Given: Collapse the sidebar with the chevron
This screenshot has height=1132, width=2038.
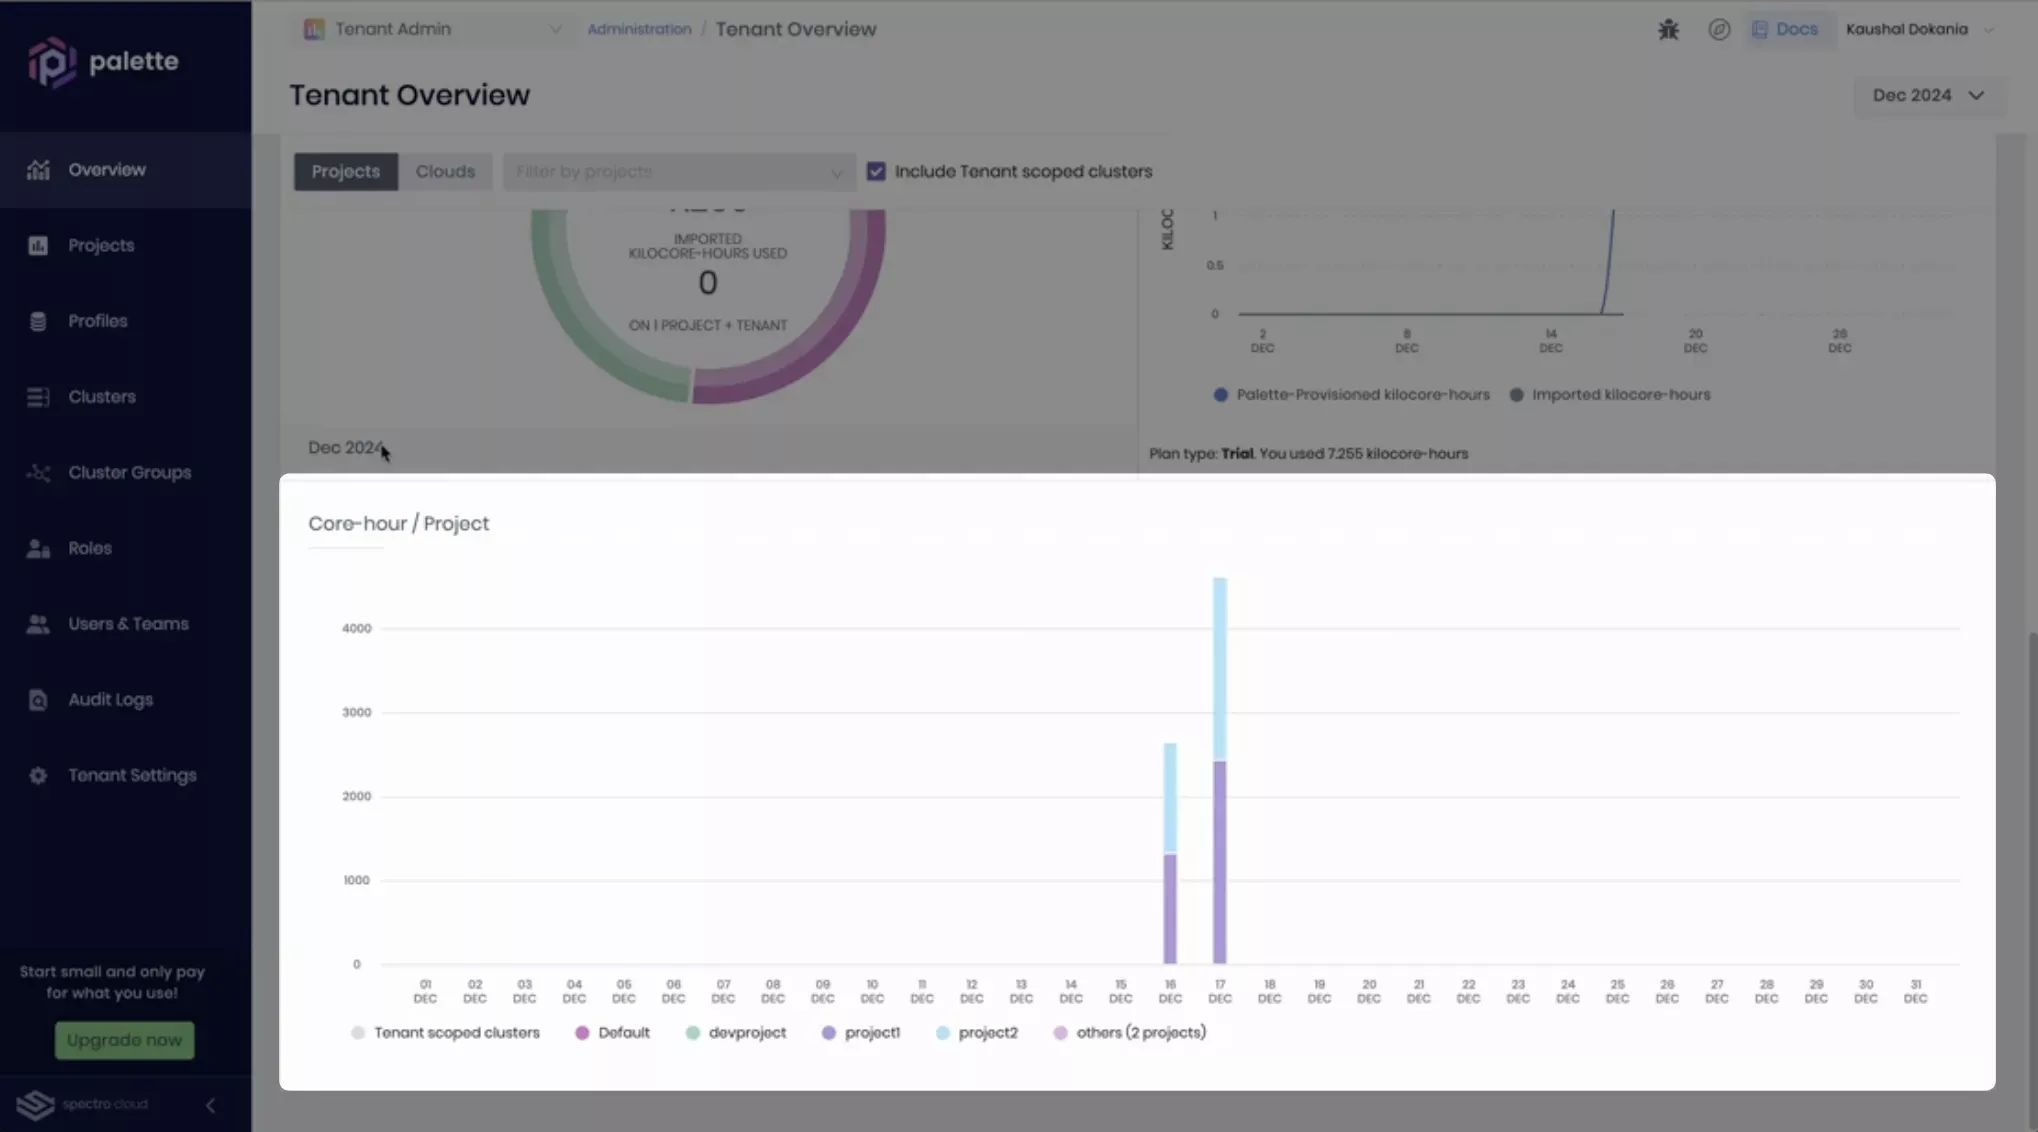Looking at the screenshot, I should [210, 1106].
